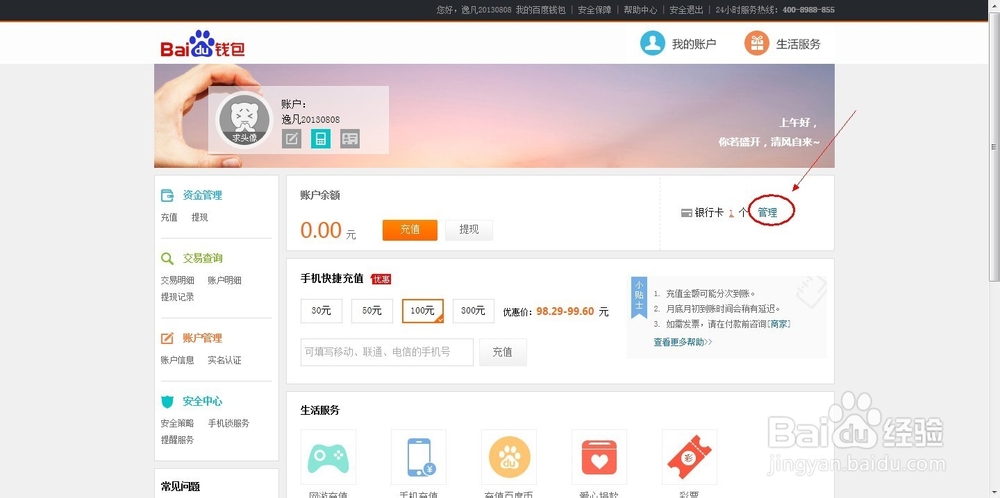Select the 300元 recharge amount
This screenshot has width=1000, height=498.
(473, 311)
